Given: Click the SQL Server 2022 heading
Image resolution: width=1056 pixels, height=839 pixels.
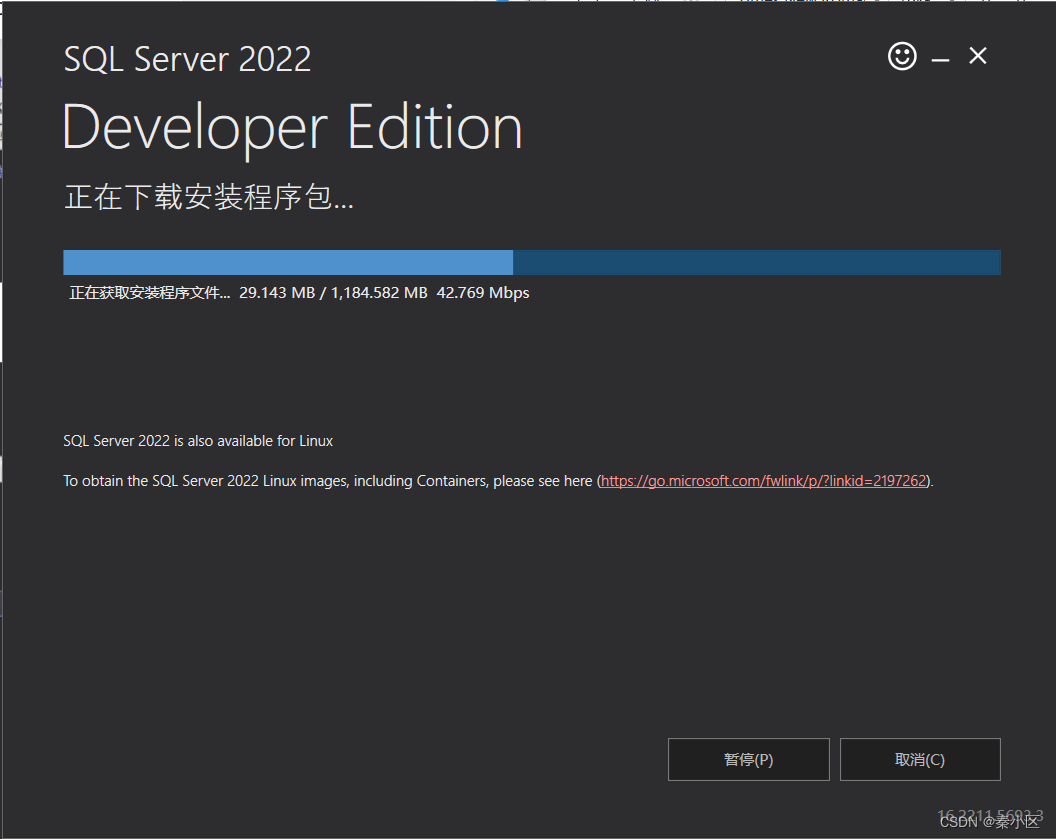Looking at the screenshot, I should click(187, 59).
